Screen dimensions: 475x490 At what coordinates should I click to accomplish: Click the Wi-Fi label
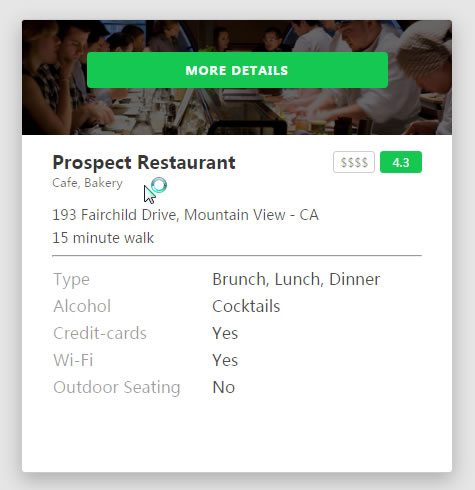tap(73, 360)
